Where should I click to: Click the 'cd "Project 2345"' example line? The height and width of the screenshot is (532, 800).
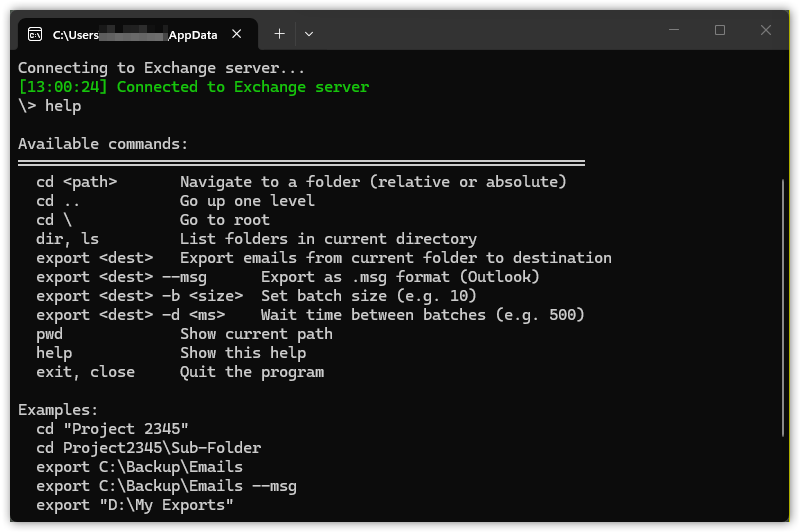pos(112,429)
